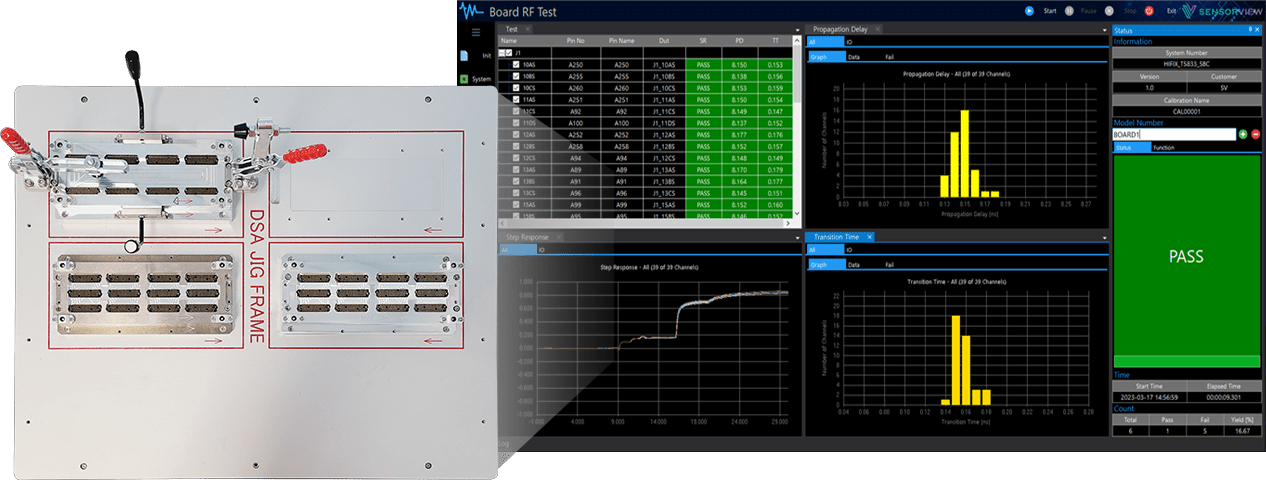This screenshot has width=1266, height=480.
Task: Select the Test tab
Action: tap(512, 30)
